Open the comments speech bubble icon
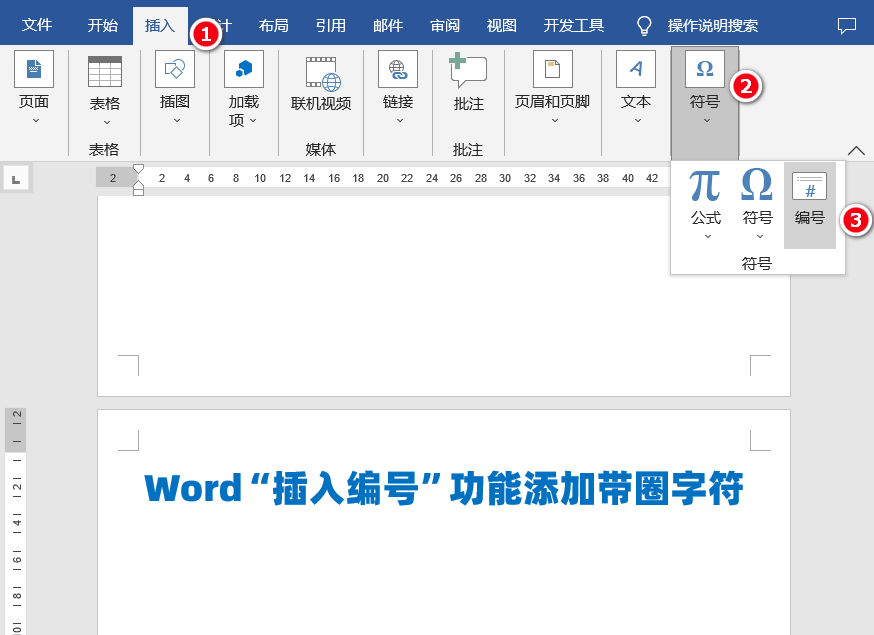The width and height of the screenshot is (874, 635). pyautogui.click(x=847, y=26)
